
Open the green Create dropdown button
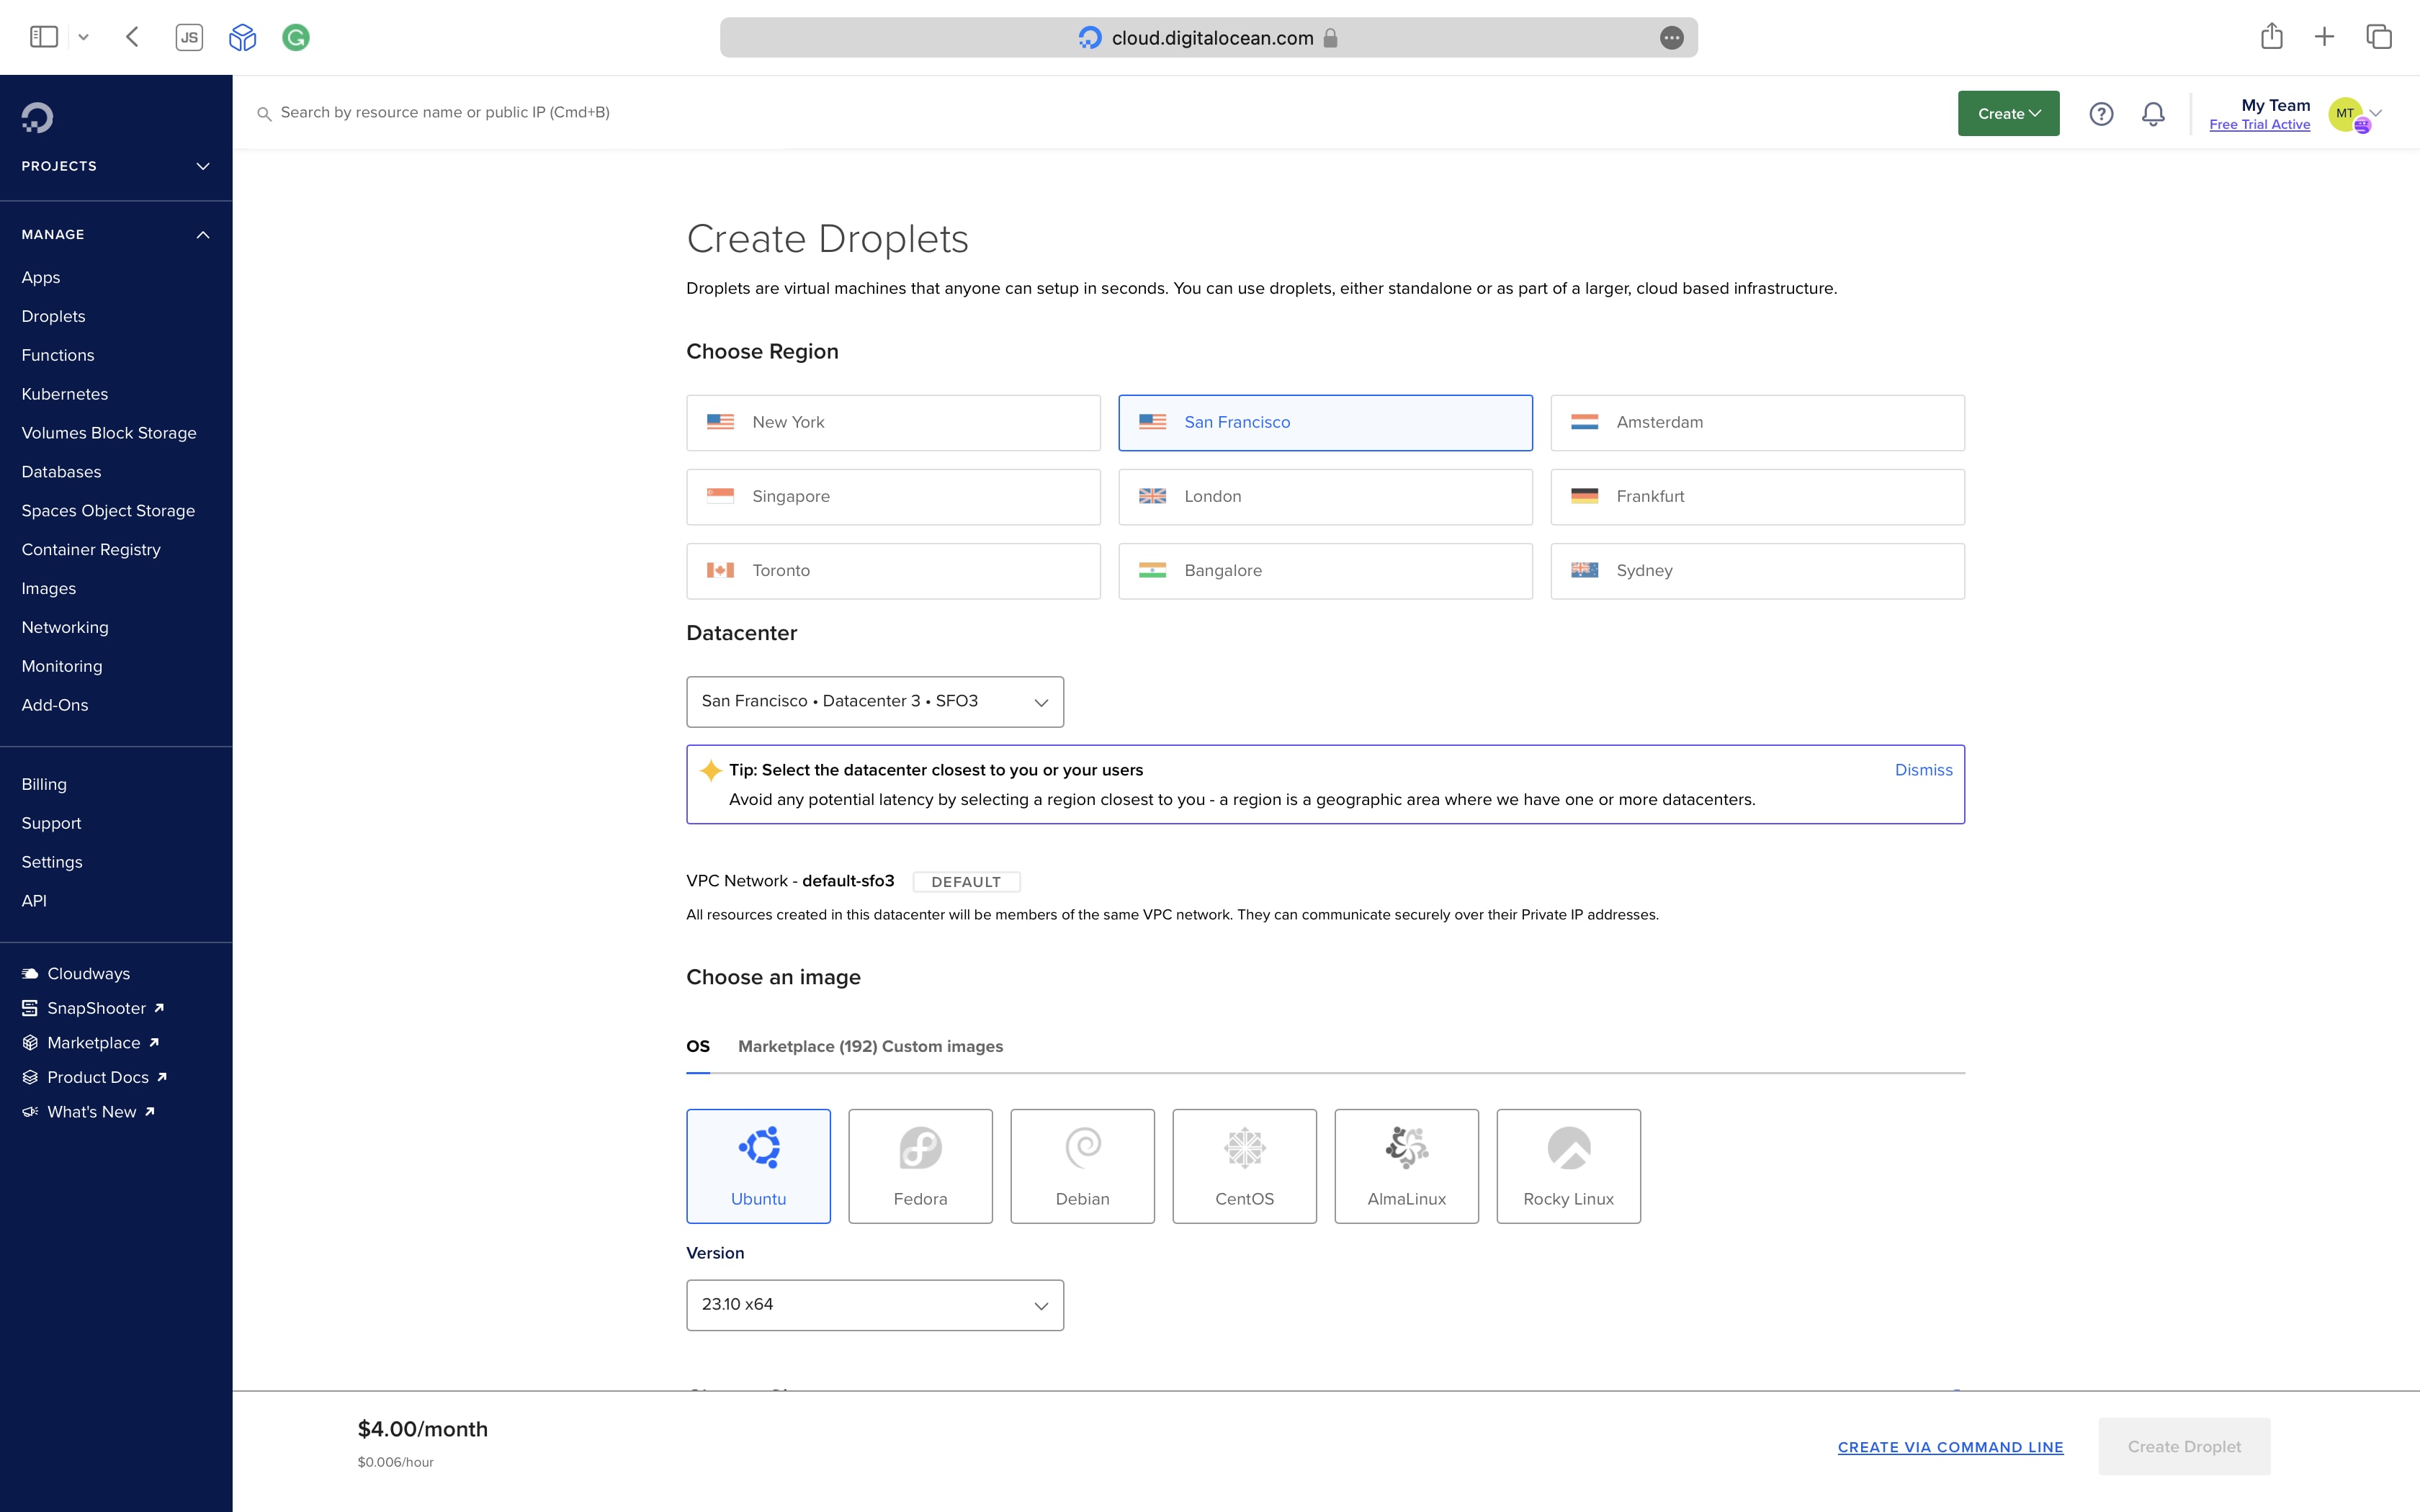point(2008,113)
